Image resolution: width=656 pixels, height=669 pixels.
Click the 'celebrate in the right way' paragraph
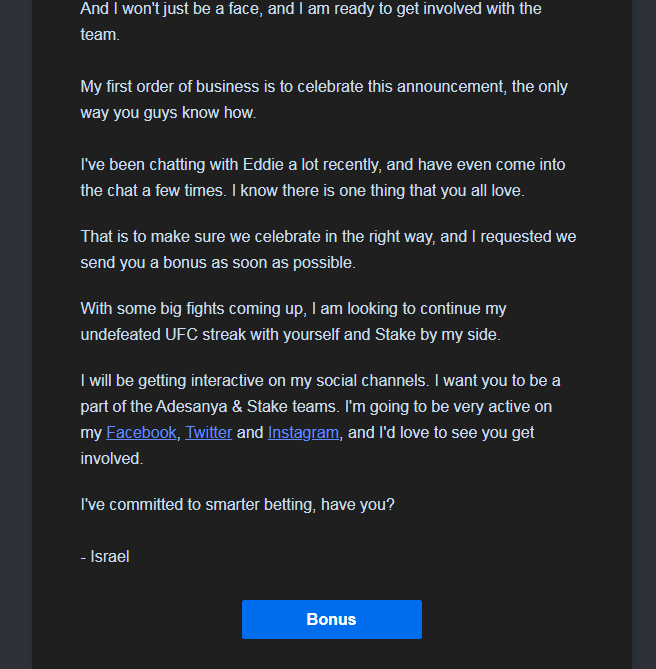click(328, 250)
